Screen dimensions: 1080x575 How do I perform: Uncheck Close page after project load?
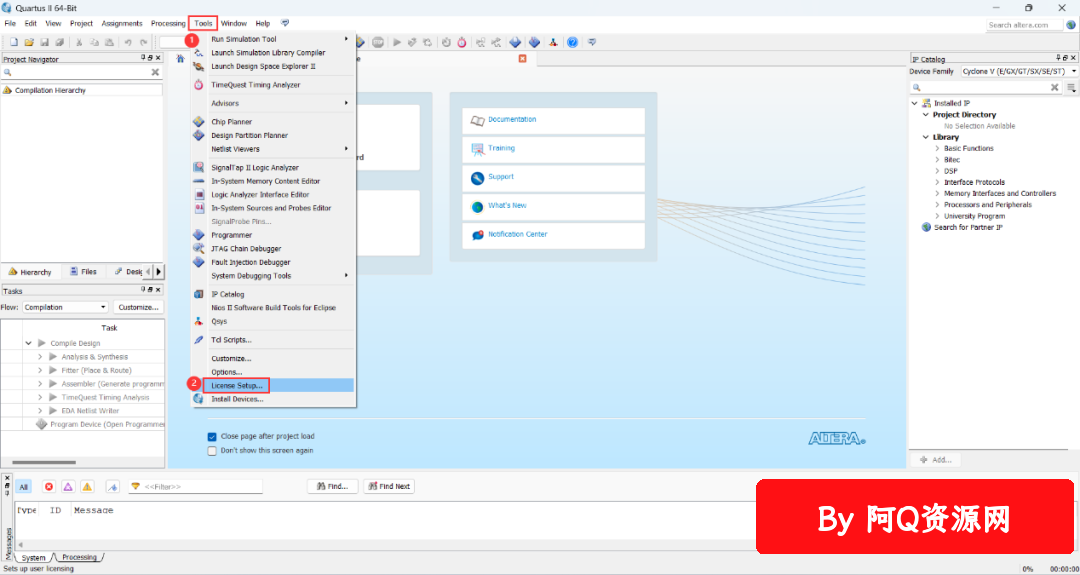coord(212,437)
